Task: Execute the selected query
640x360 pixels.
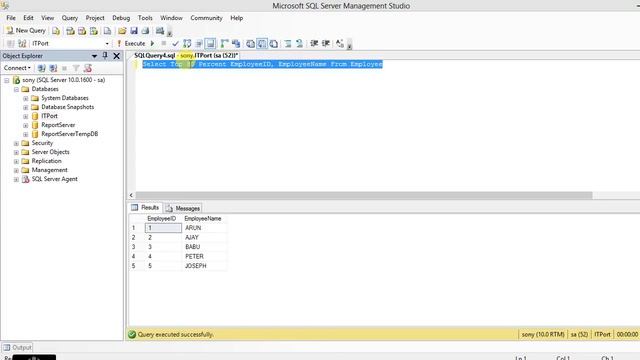Action: tap(131, 43)
